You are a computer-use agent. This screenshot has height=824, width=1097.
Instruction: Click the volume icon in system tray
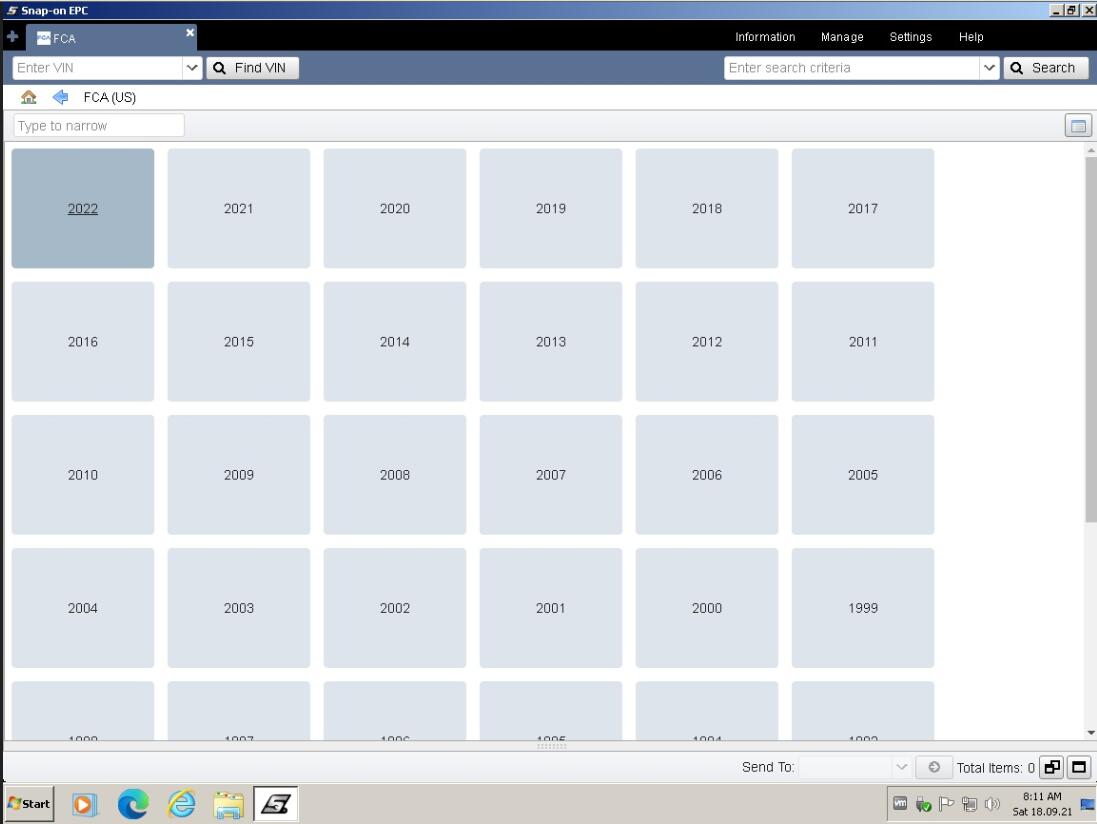(992, 804)
